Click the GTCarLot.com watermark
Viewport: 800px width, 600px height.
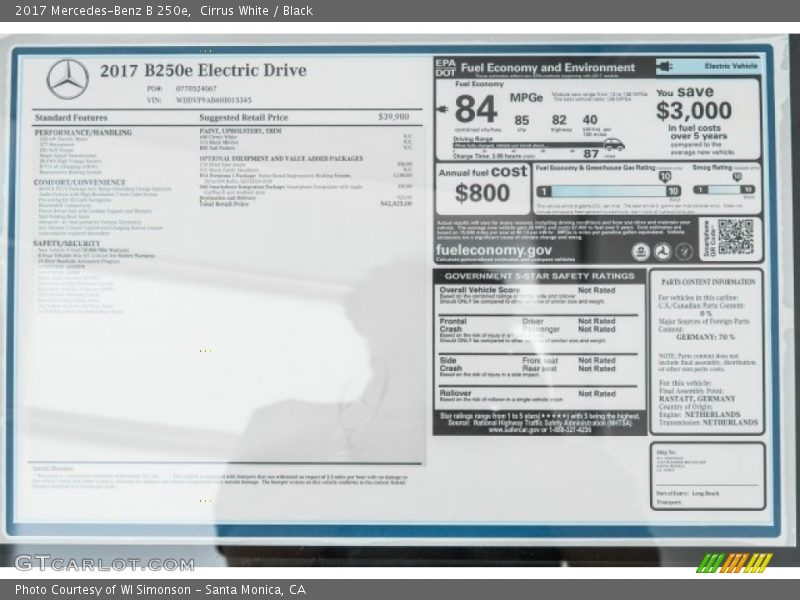(90, 562)
